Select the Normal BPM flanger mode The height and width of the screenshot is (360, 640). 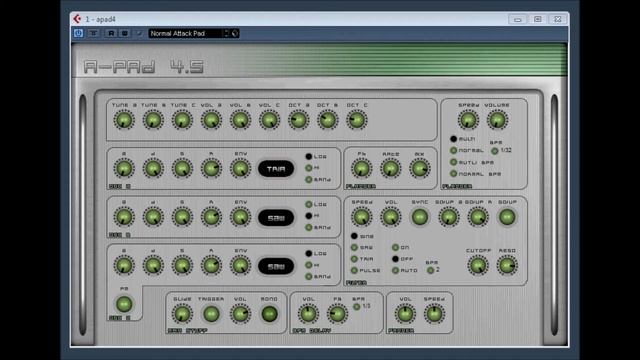[x=453, y=173]
